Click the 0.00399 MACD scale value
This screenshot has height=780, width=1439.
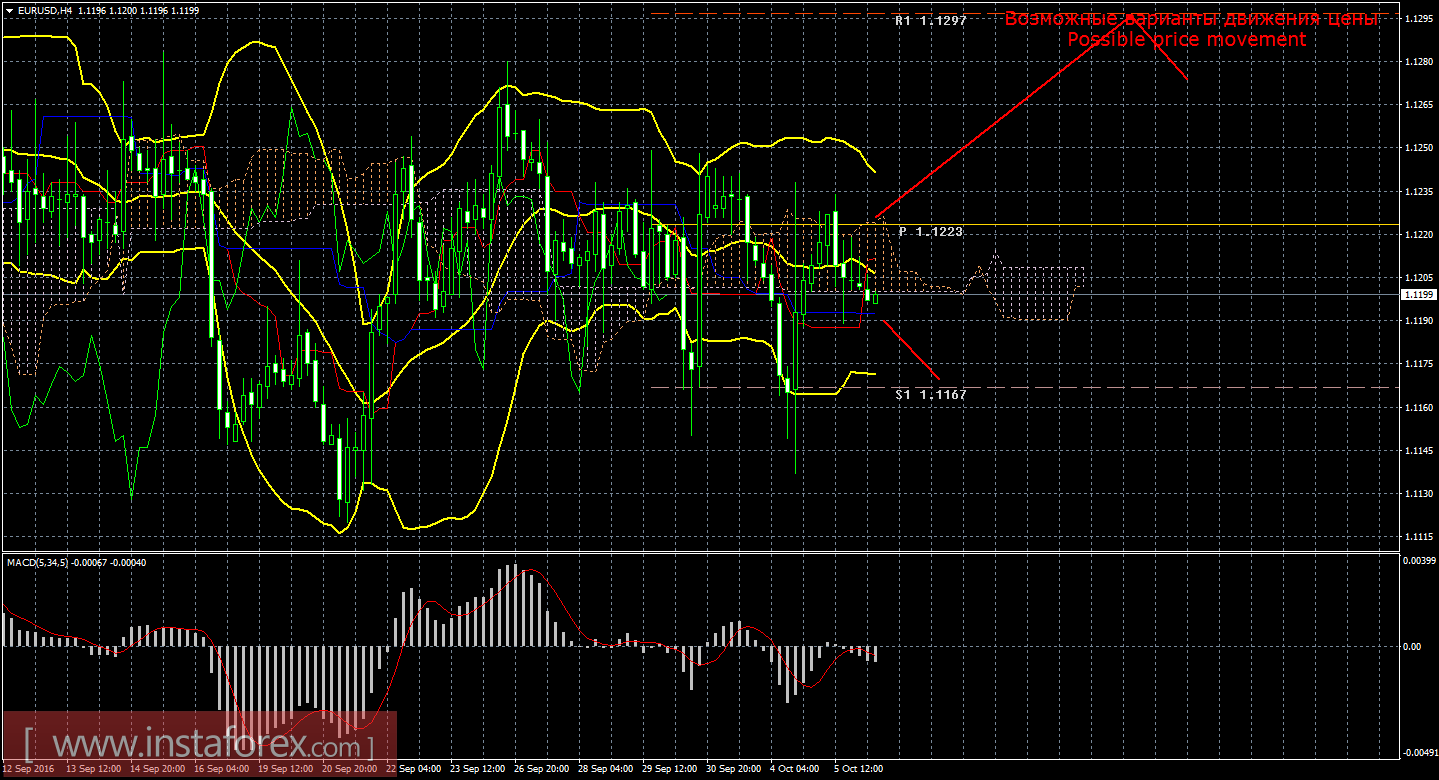tap(1418, 561)
